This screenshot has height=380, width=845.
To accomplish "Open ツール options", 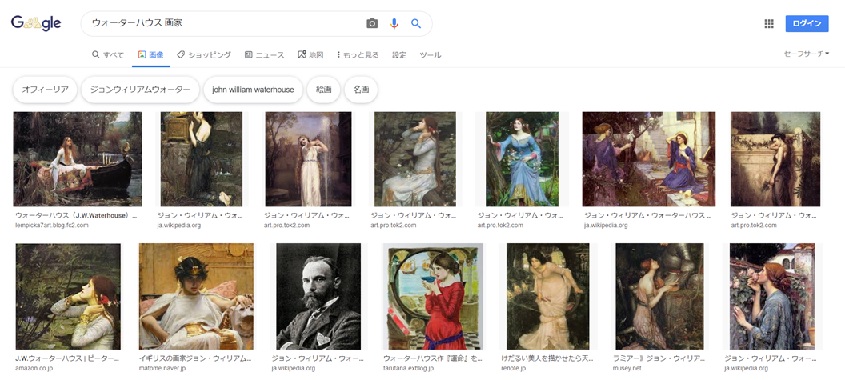I will 430,54.
